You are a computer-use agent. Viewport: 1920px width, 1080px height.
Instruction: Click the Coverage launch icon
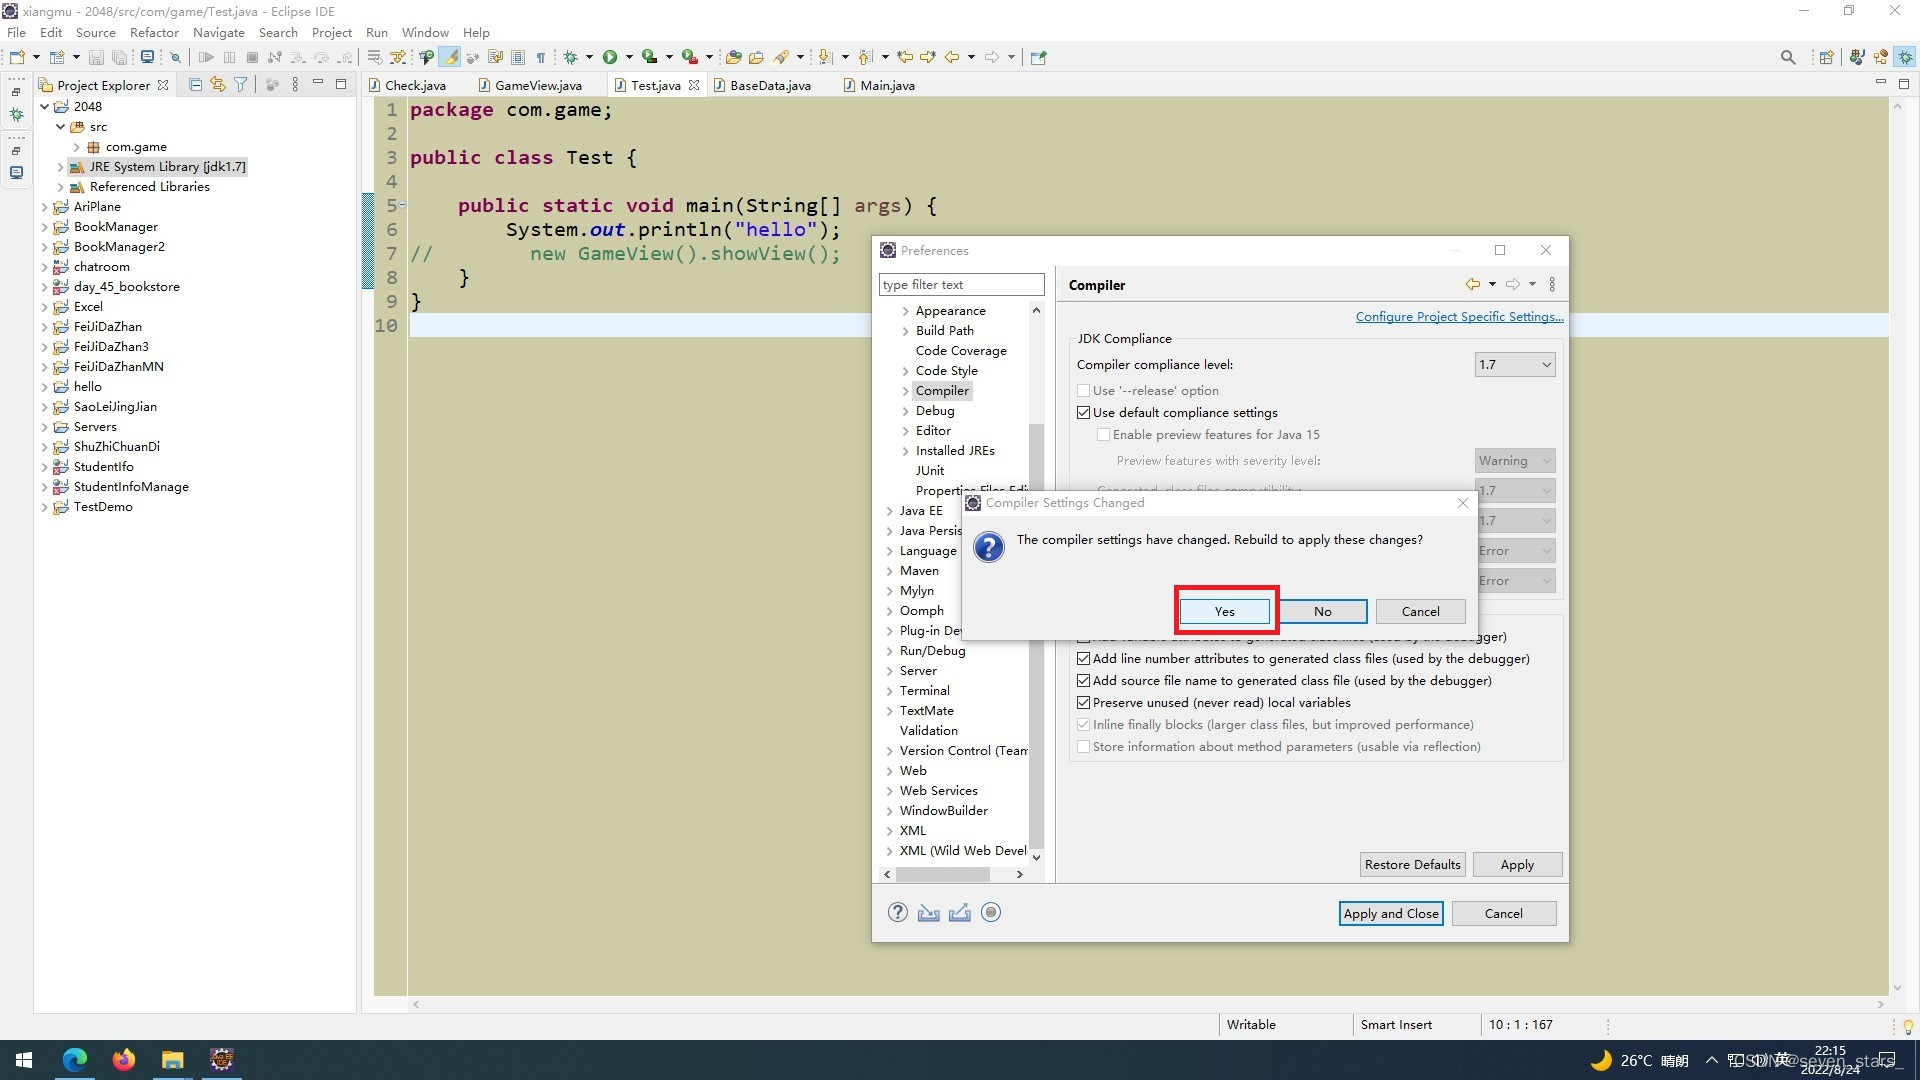click(x=649, y=57)
